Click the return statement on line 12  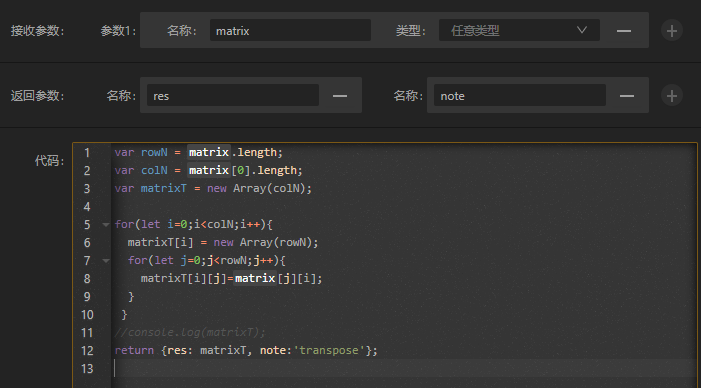click(x=246, y=350)
